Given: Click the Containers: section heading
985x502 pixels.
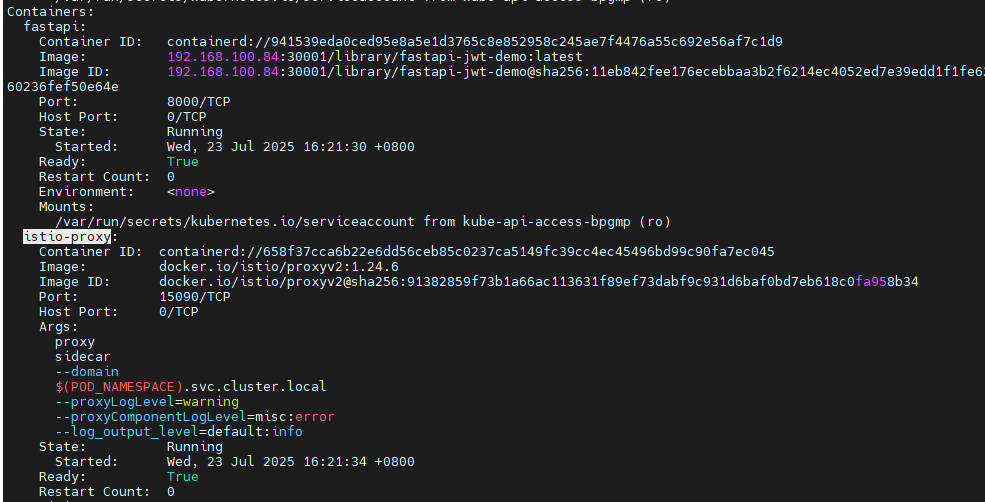Looking at the screenshot, I should click(x=50, y=11).
